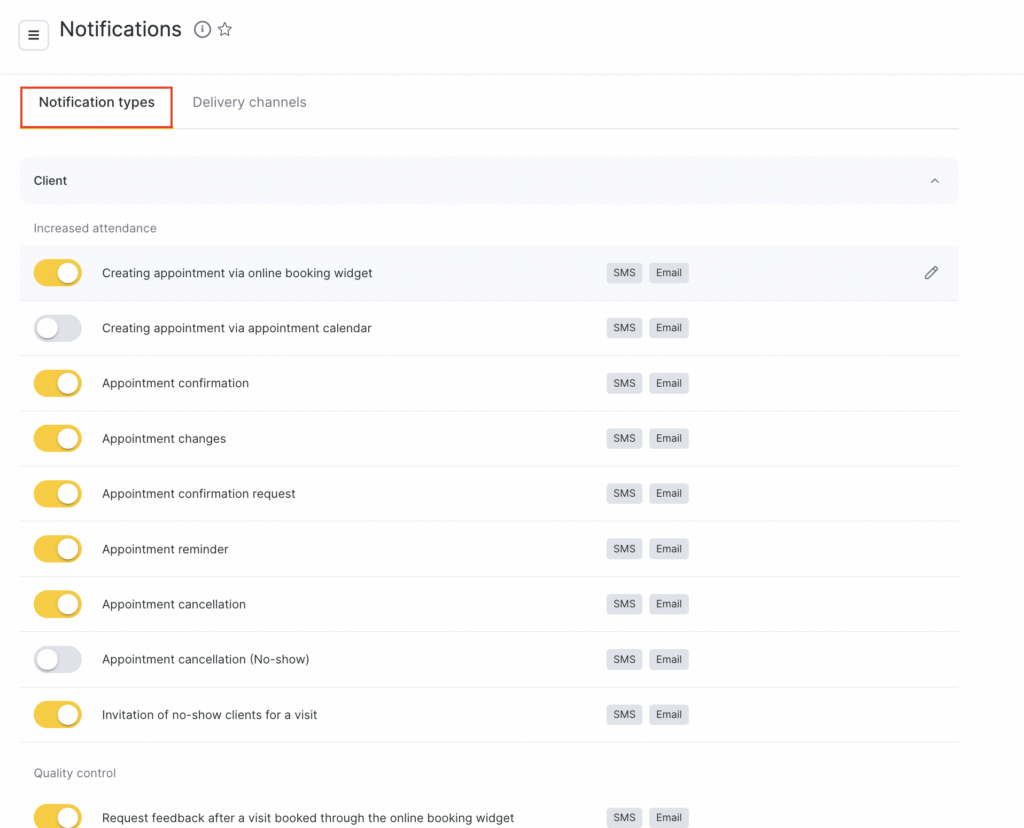Click the info icon beside Notifications
1024x828 pixels.
202,30
